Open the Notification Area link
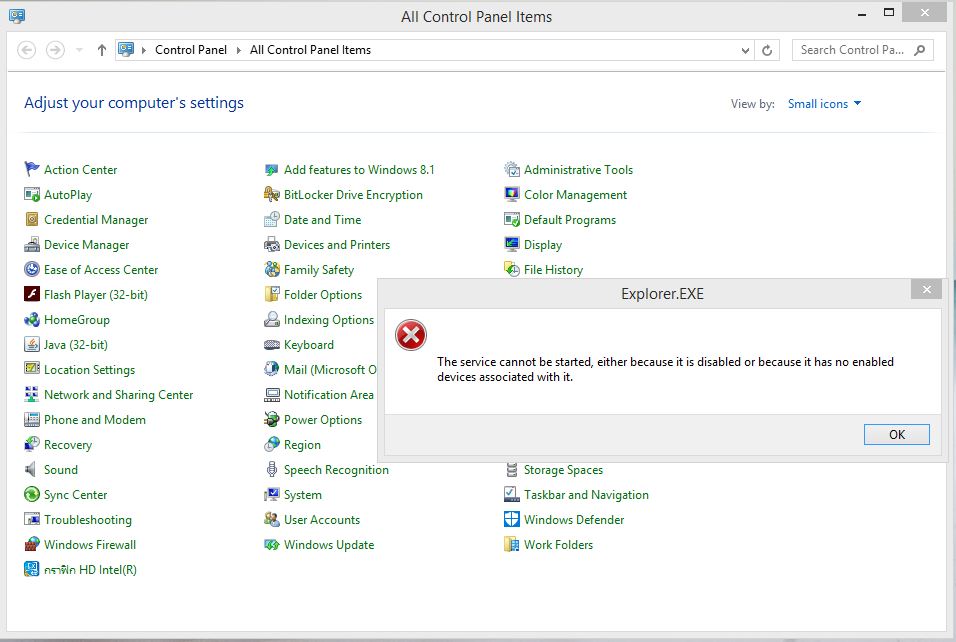The image size is (956, 642). tap(329, 394)
